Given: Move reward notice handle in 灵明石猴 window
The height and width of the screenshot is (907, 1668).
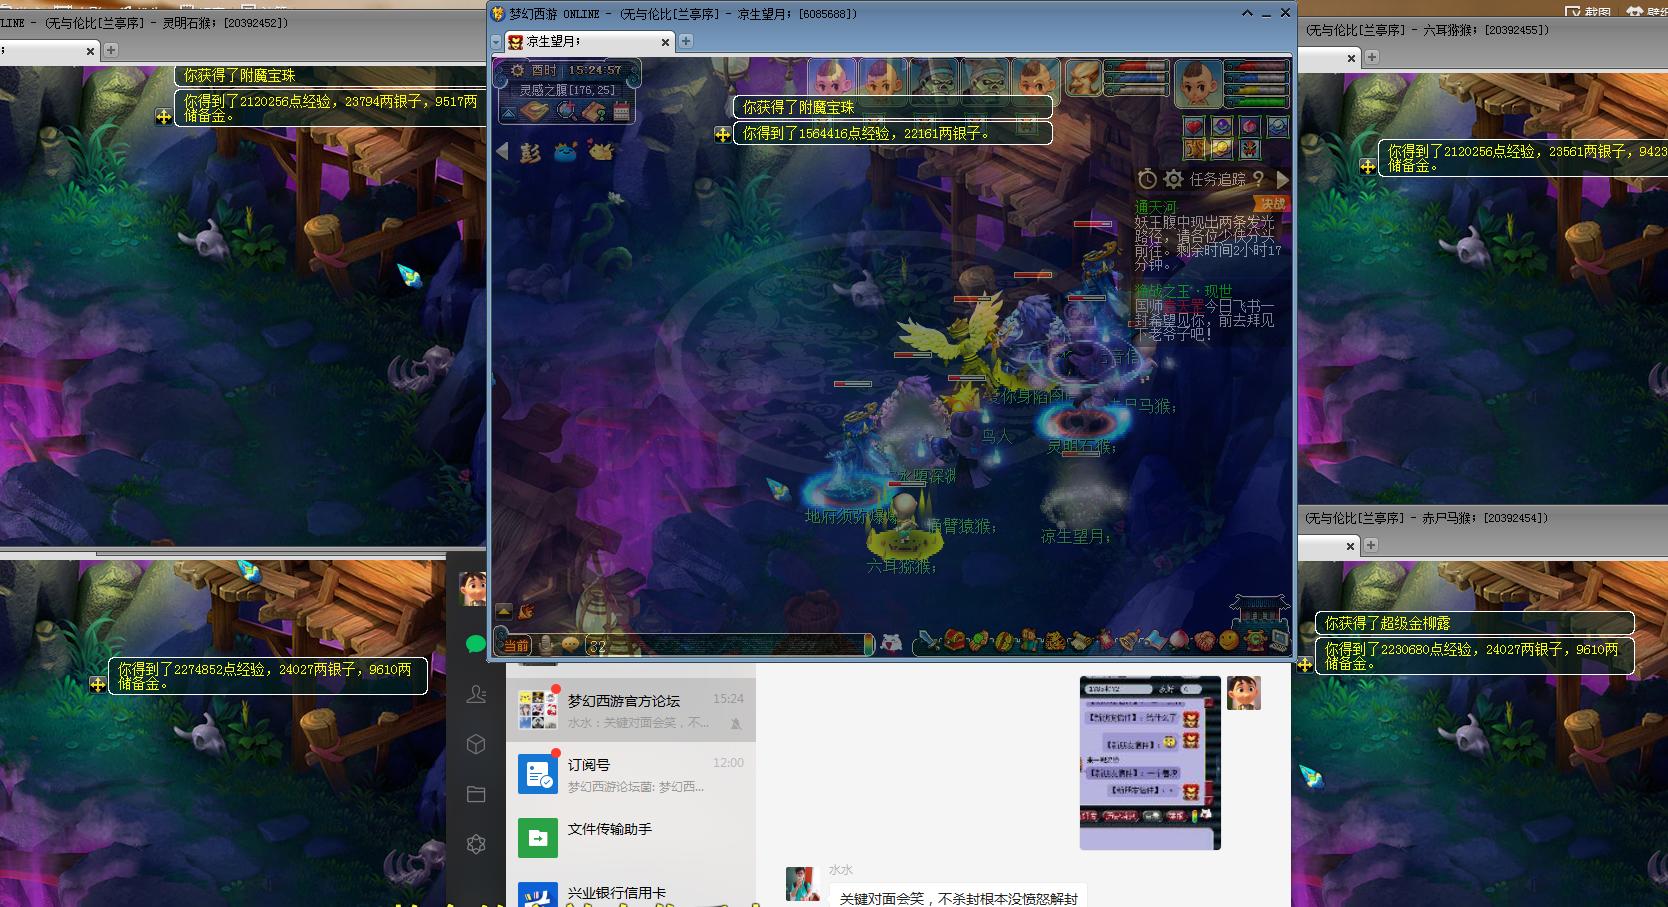Looking at the screenshot, I should click(x=163, y=117).
